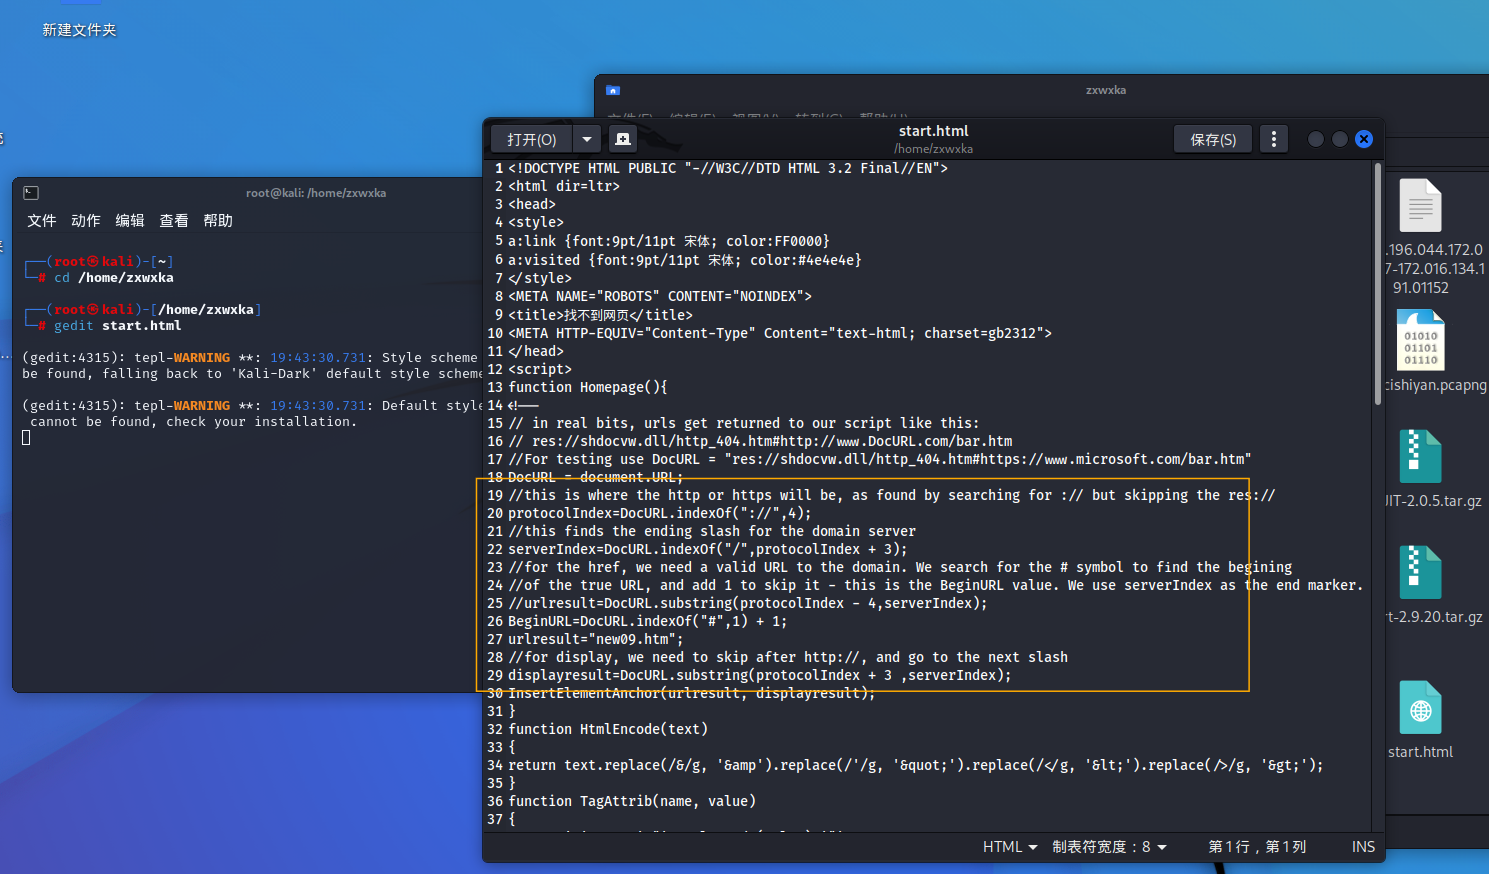
Task: Click the new document icon in gedit
Action: 622,139
